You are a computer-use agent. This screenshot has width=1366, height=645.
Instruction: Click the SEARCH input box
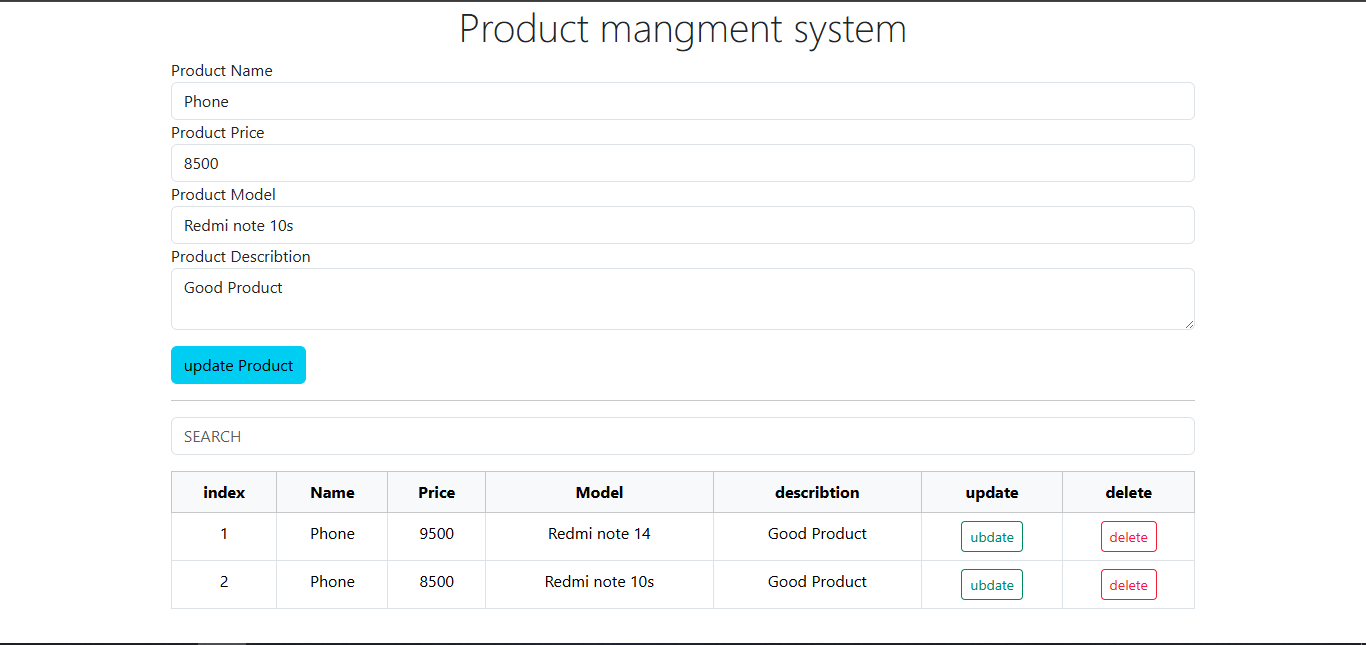click(683, 436)
